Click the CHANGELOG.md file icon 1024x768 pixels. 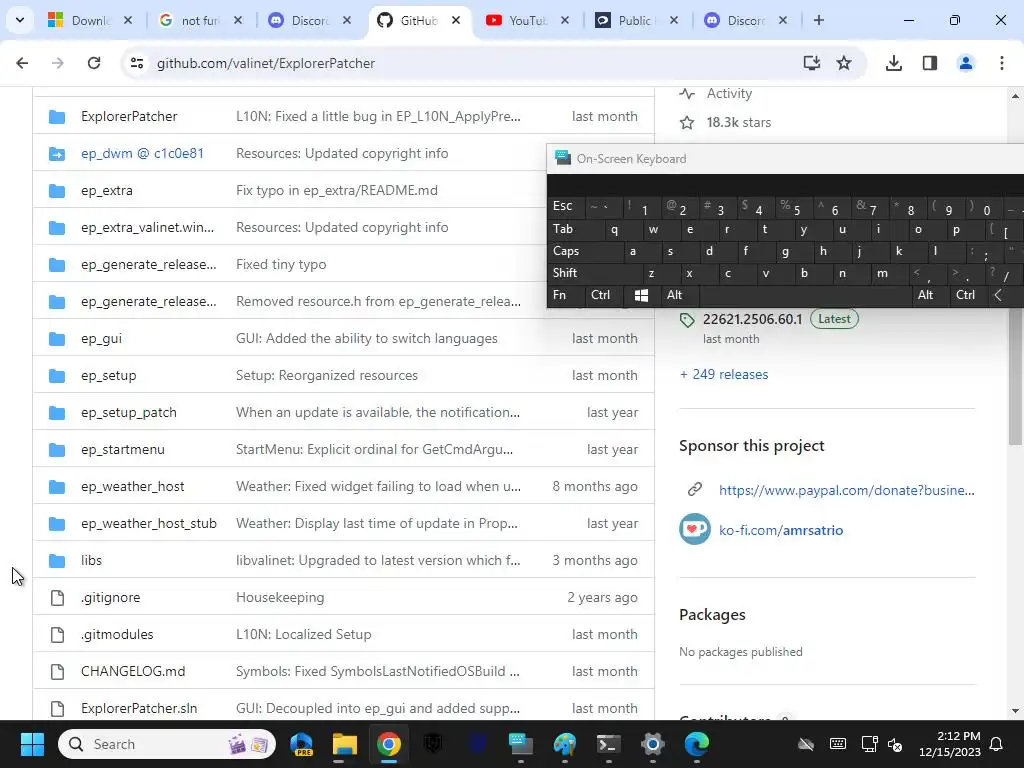(57, 671)
